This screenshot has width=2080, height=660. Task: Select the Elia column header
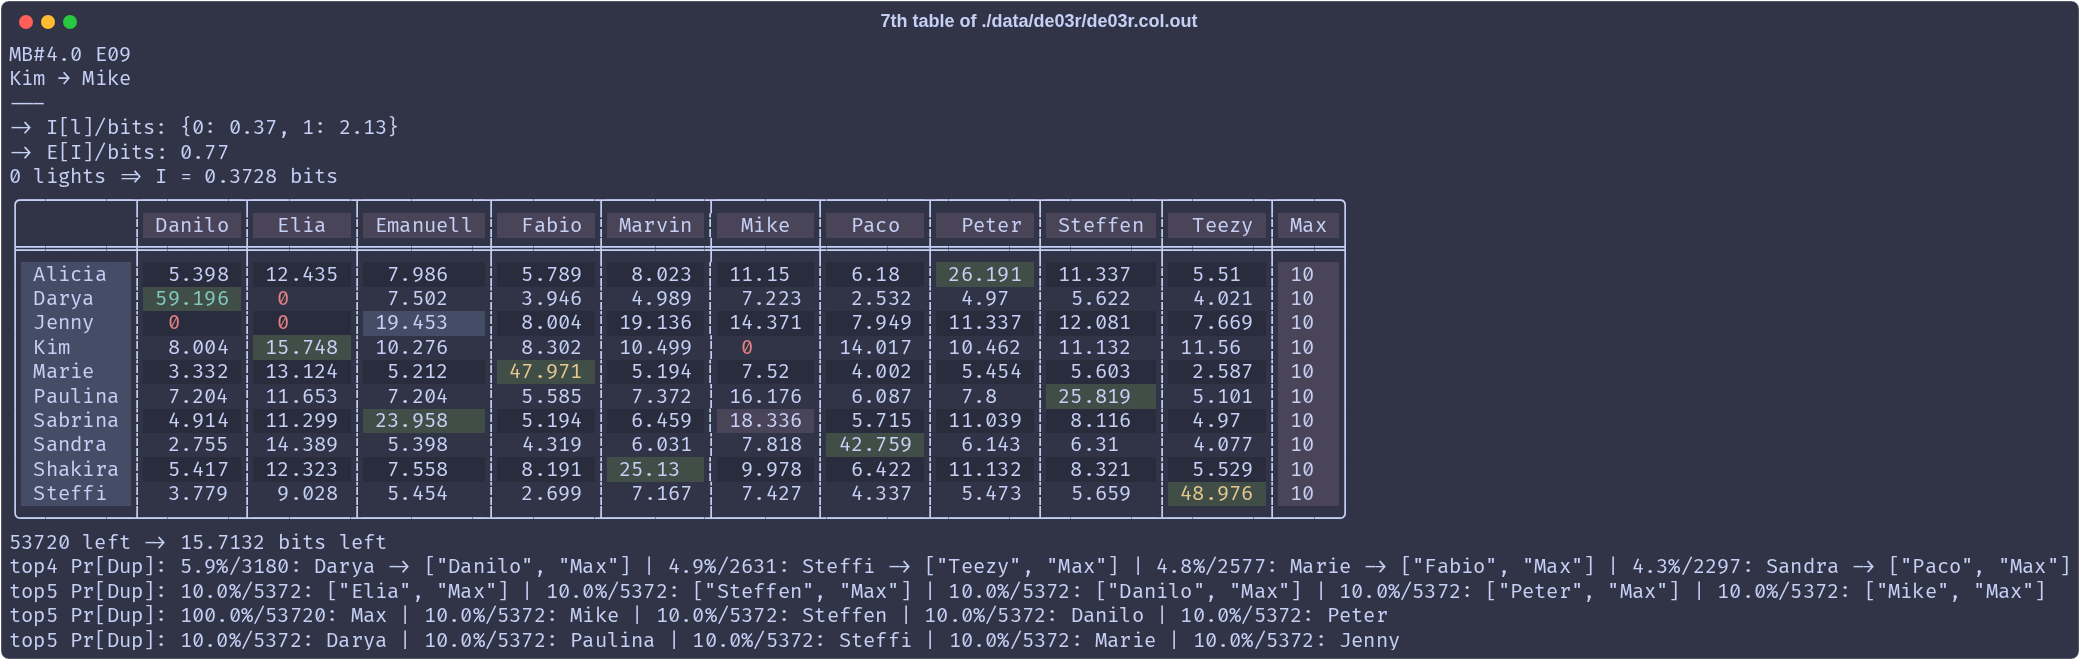[302, 226]
